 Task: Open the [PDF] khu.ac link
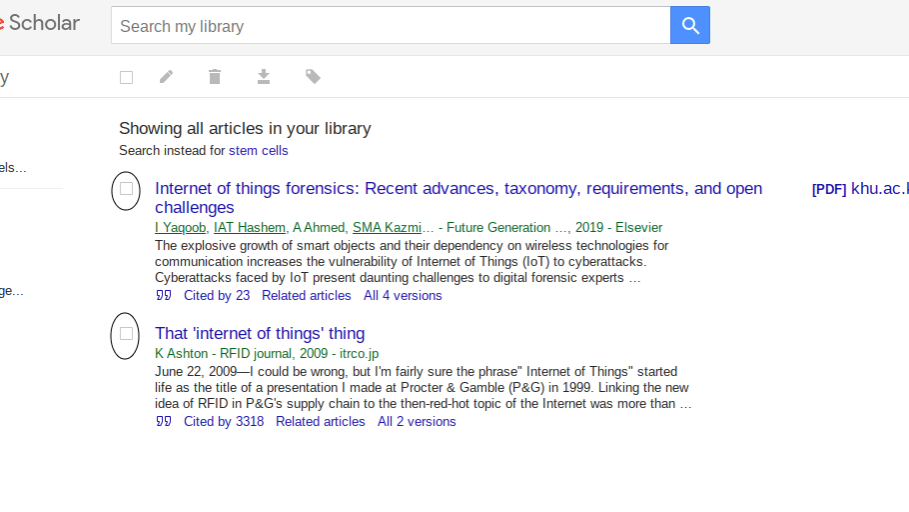(x=860, y=189)
